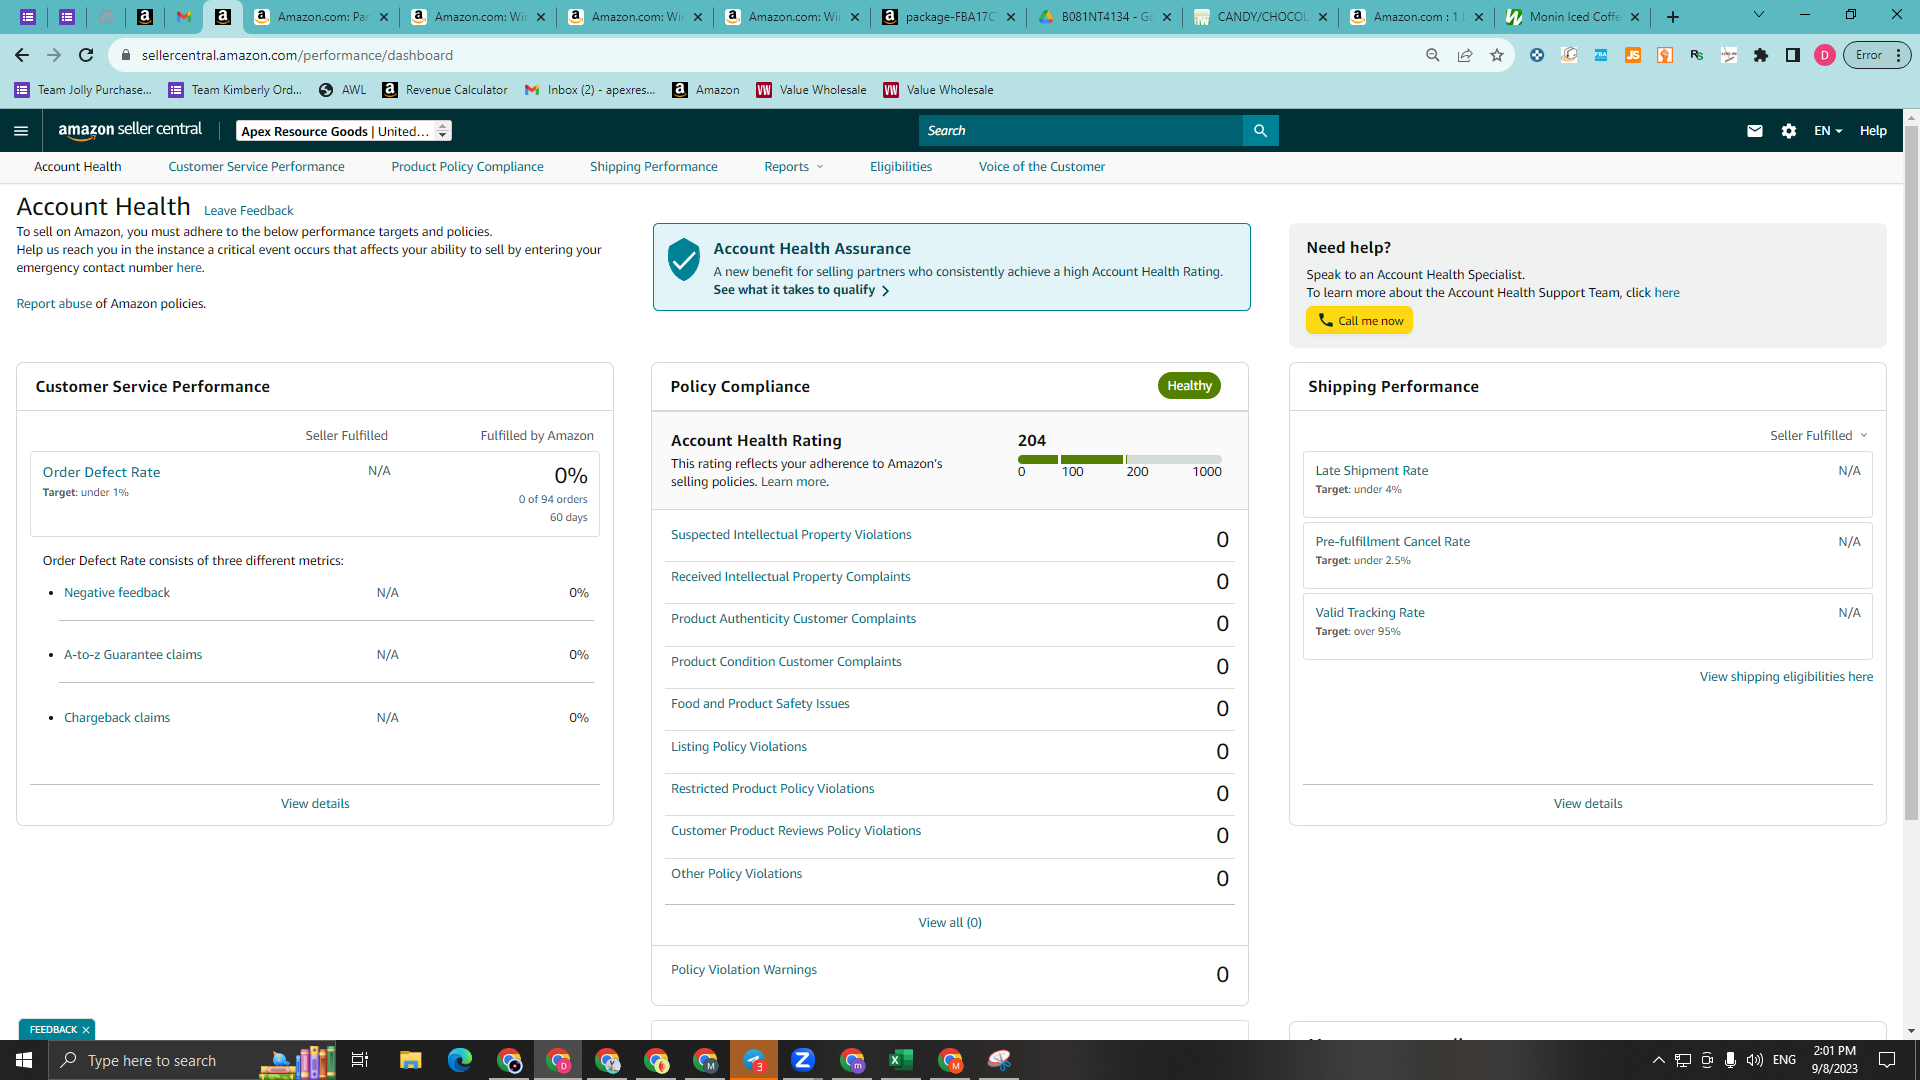Screen dimensions: 1920x1080
Task: Open Zoom from the taskbar
Action: pyautogui.click(x=803, y=1060)
